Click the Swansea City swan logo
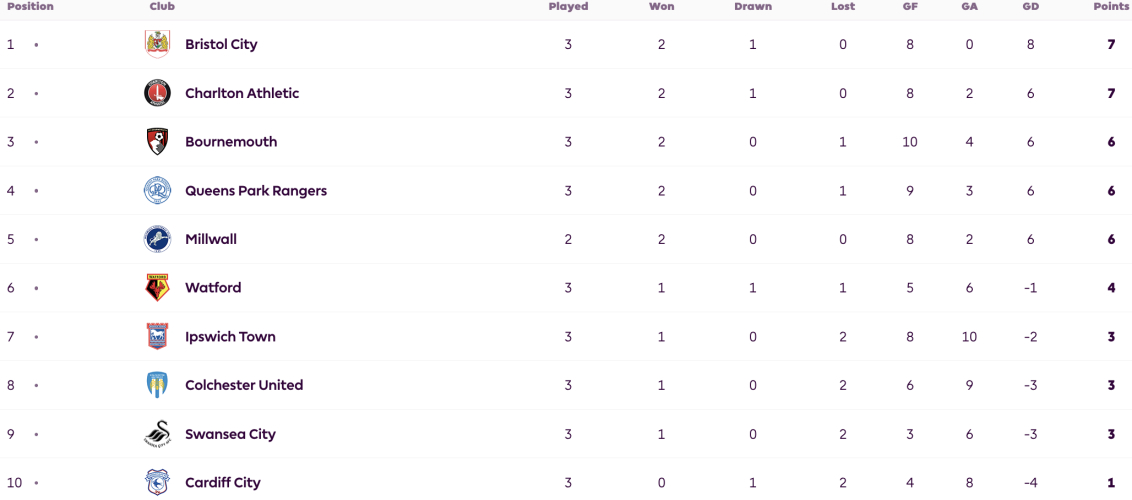Image resolution: width=1132 pixels, height=500 pixels. (157, 434)
